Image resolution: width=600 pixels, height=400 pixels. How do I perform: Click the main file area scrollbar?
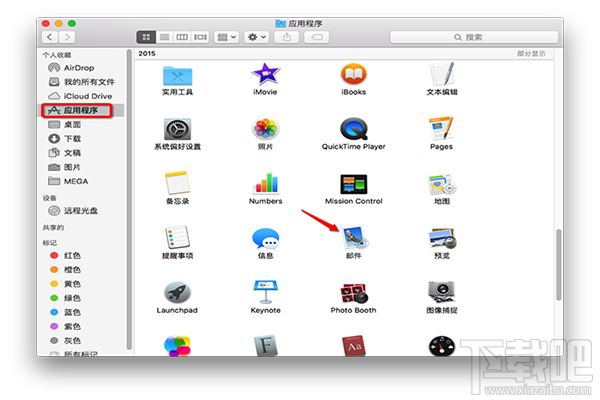pyautogui.click(x=559, y=265)
